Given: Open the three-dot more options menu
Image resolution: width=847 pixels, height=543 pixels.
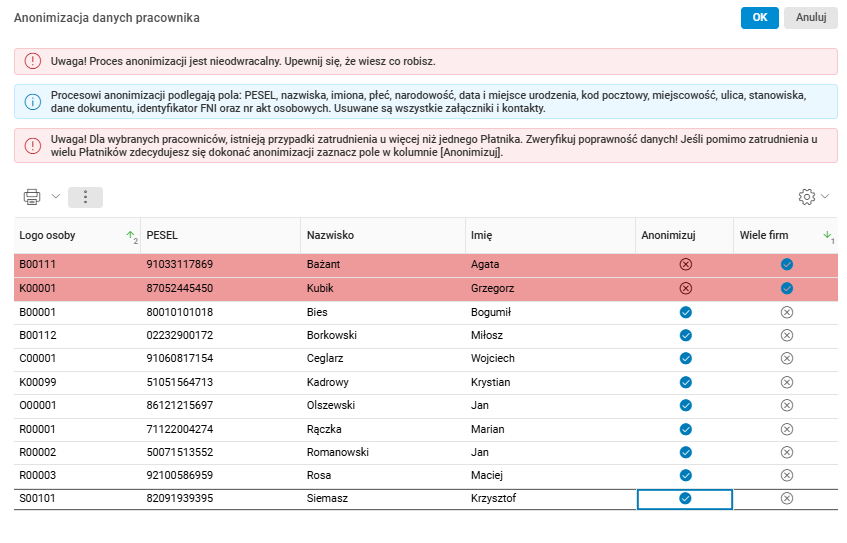Looking at the screenshot, I should pyautogui.click(x=85, y=197).
